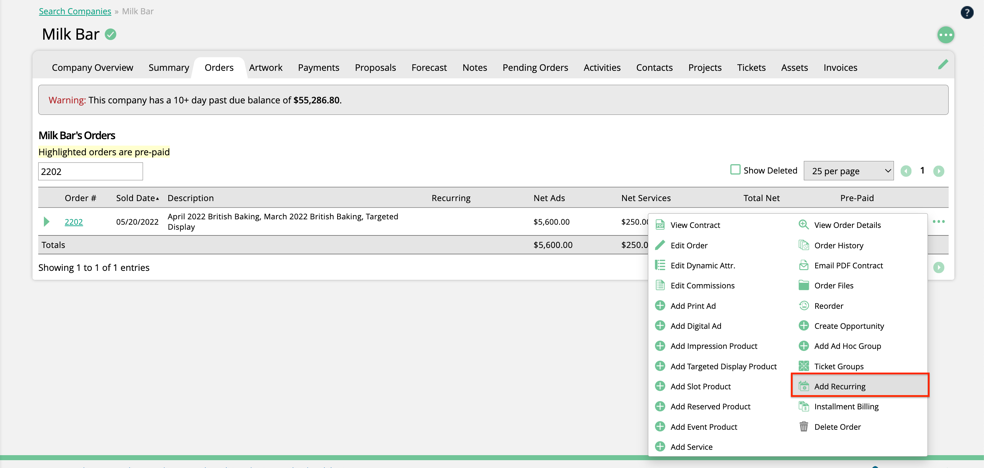Go to next page arrow at top
This screenshot has height=468, width=984.
click(x=938, y=171)
